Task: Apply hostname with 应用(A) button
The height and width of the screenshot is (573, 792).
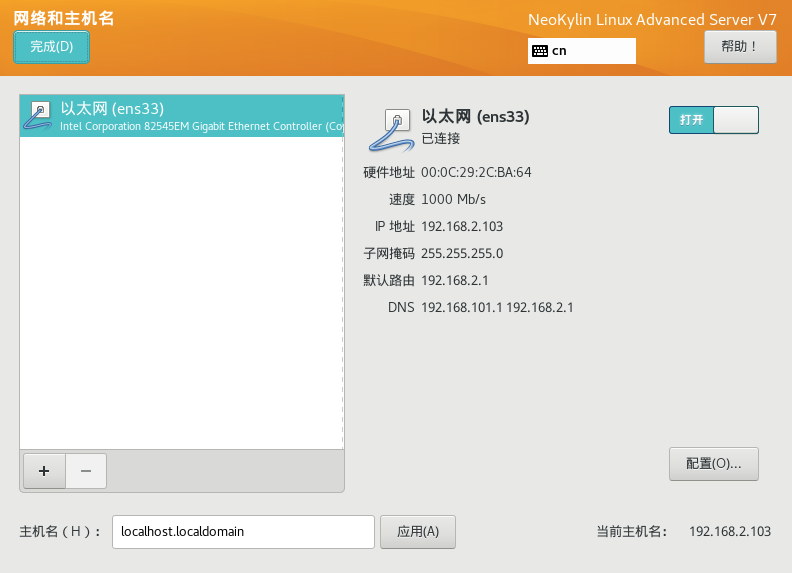Action: 418,532
